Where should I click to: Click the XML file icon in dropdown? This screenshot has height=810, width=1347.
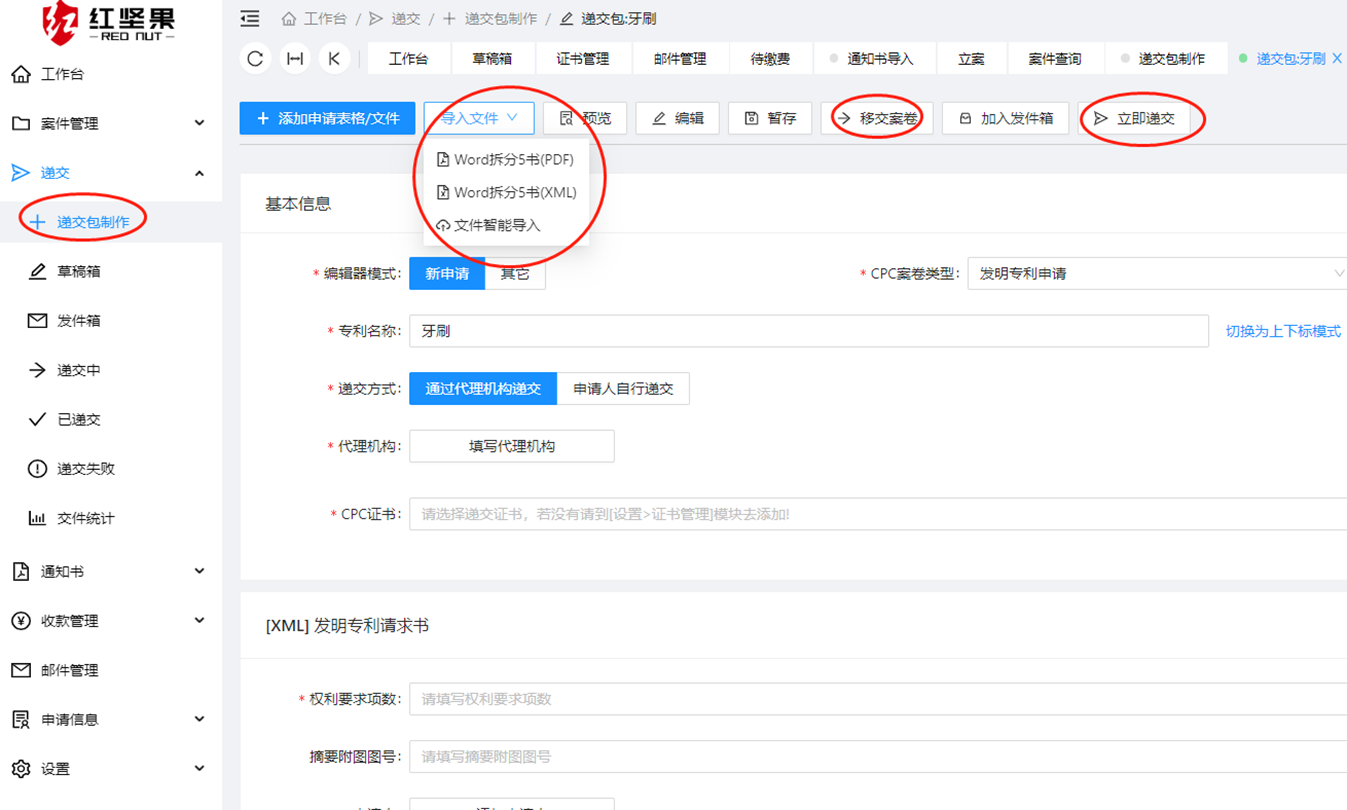[443, 192]
